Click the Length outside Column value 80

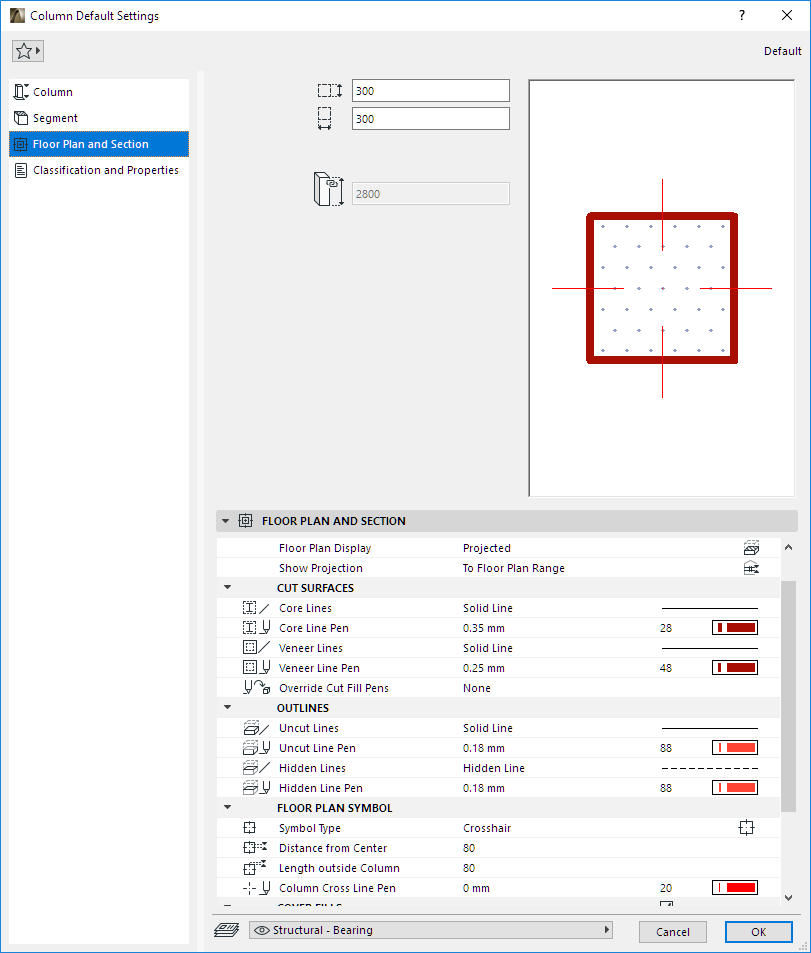[469, 868]
